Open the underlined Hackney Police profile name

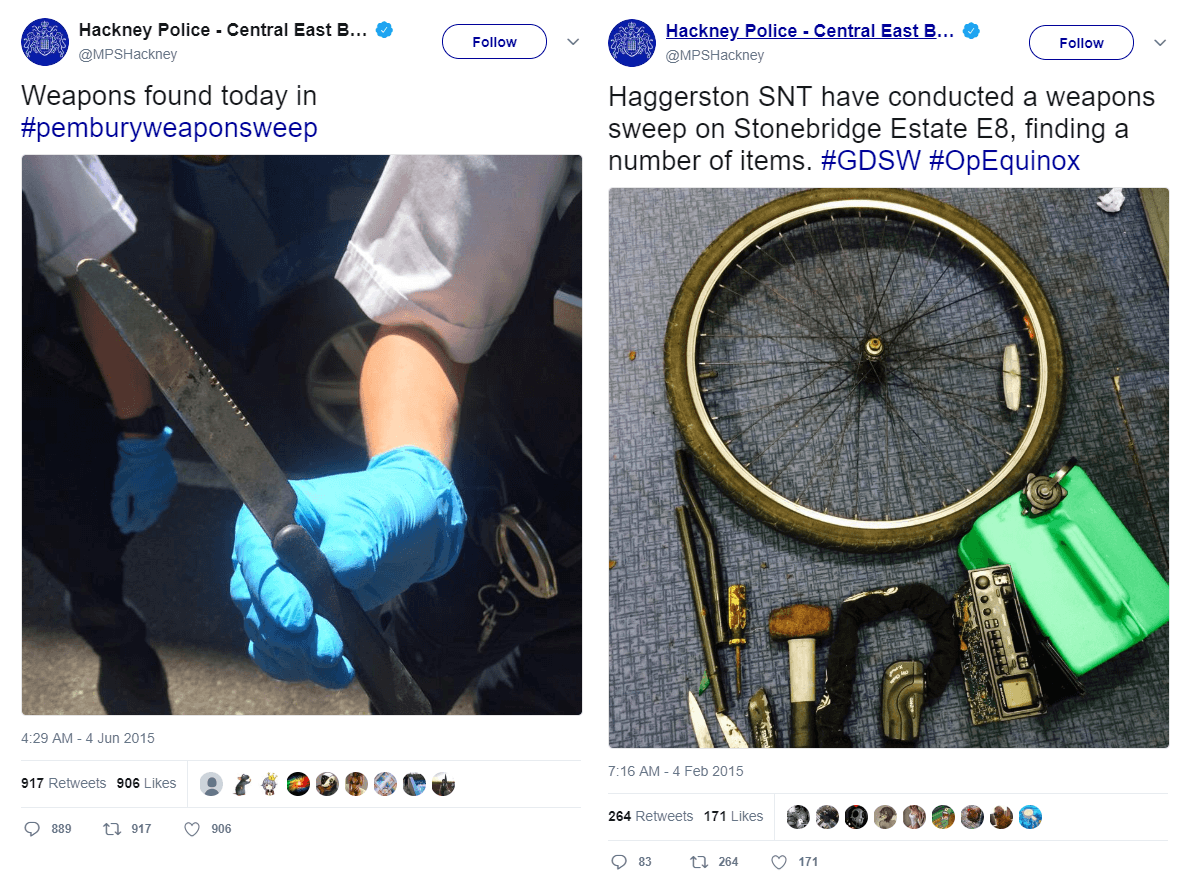click(809, 31)
